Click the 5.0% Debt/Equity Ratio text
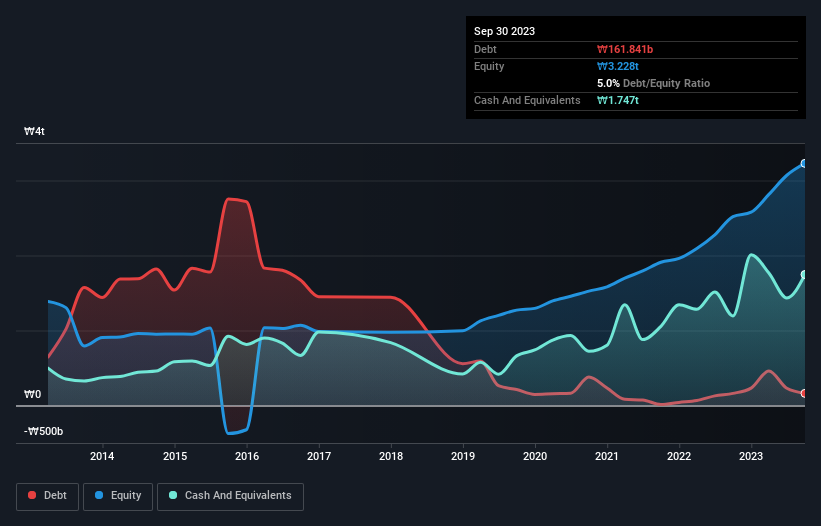821x526 pixels. (x=653, y=83)
